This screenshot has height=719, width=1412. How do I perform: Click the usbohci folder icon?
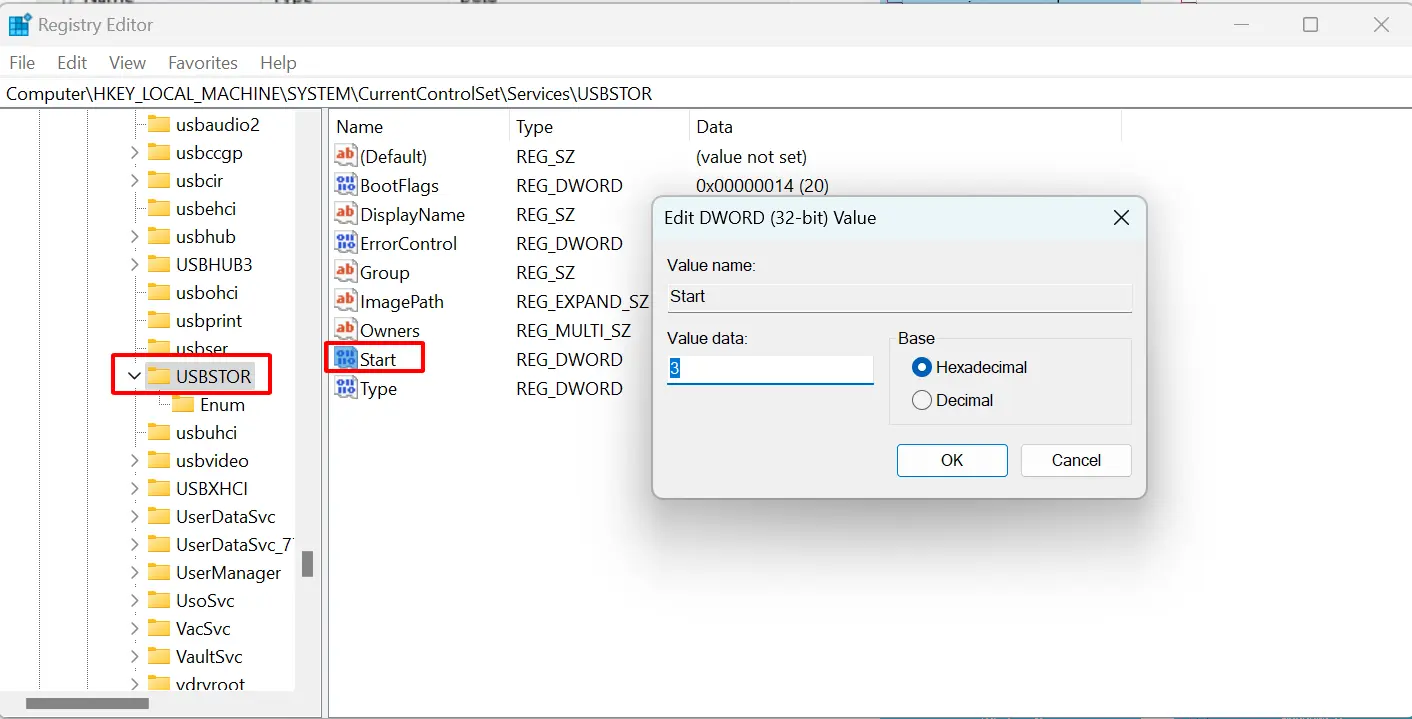pyautogui.click(x=159, y=292)
